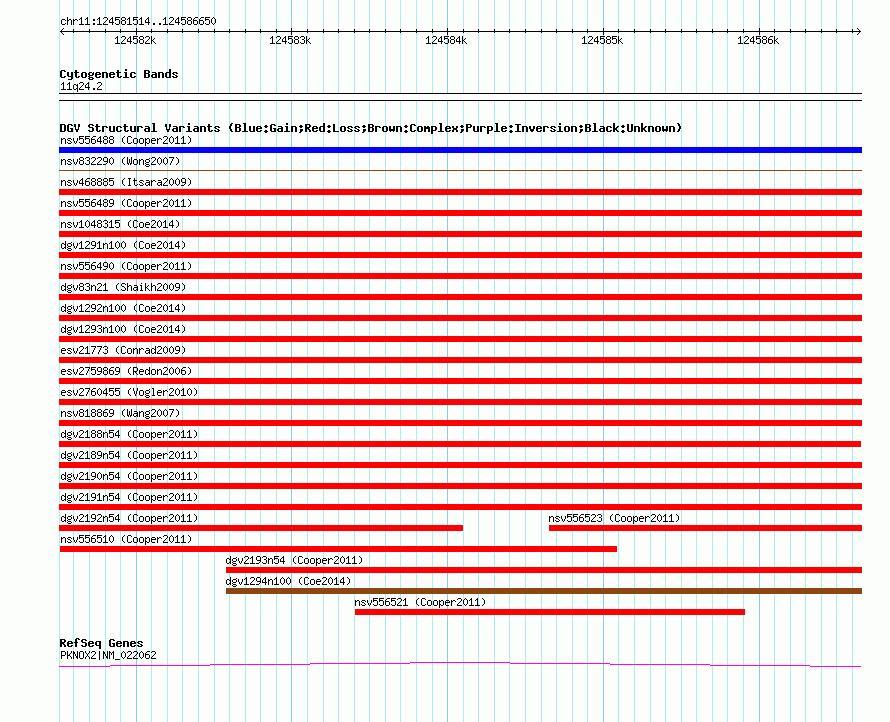Click the thin brown nsv832290 variant line
Viewport: 890px width, 722px height.
pos(460,170)
